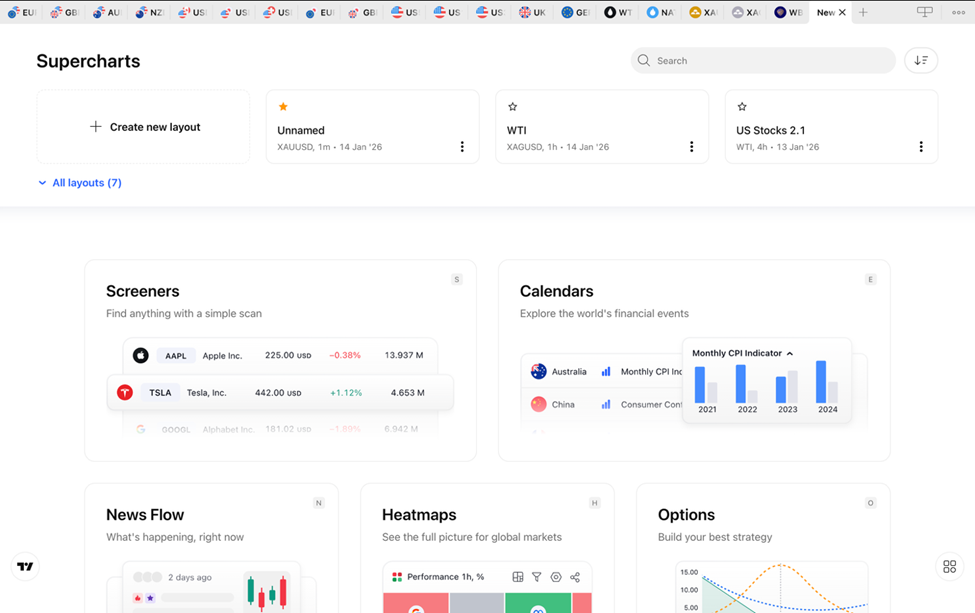The height and width of the screenshot is (613, 975).
Task: Unfavorite the Unnamed layout star
Action: pos(283,107)
